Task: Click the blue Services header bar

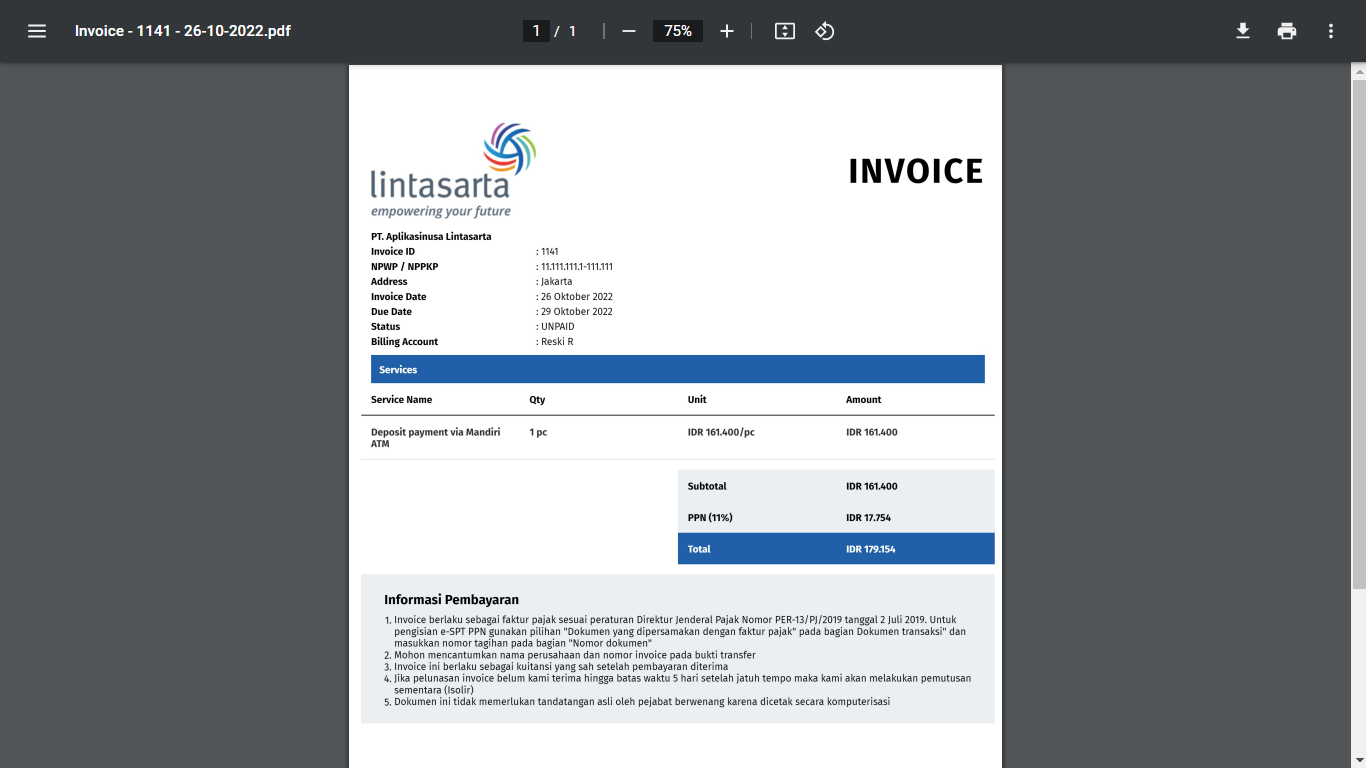Action: tap(677, 370)
